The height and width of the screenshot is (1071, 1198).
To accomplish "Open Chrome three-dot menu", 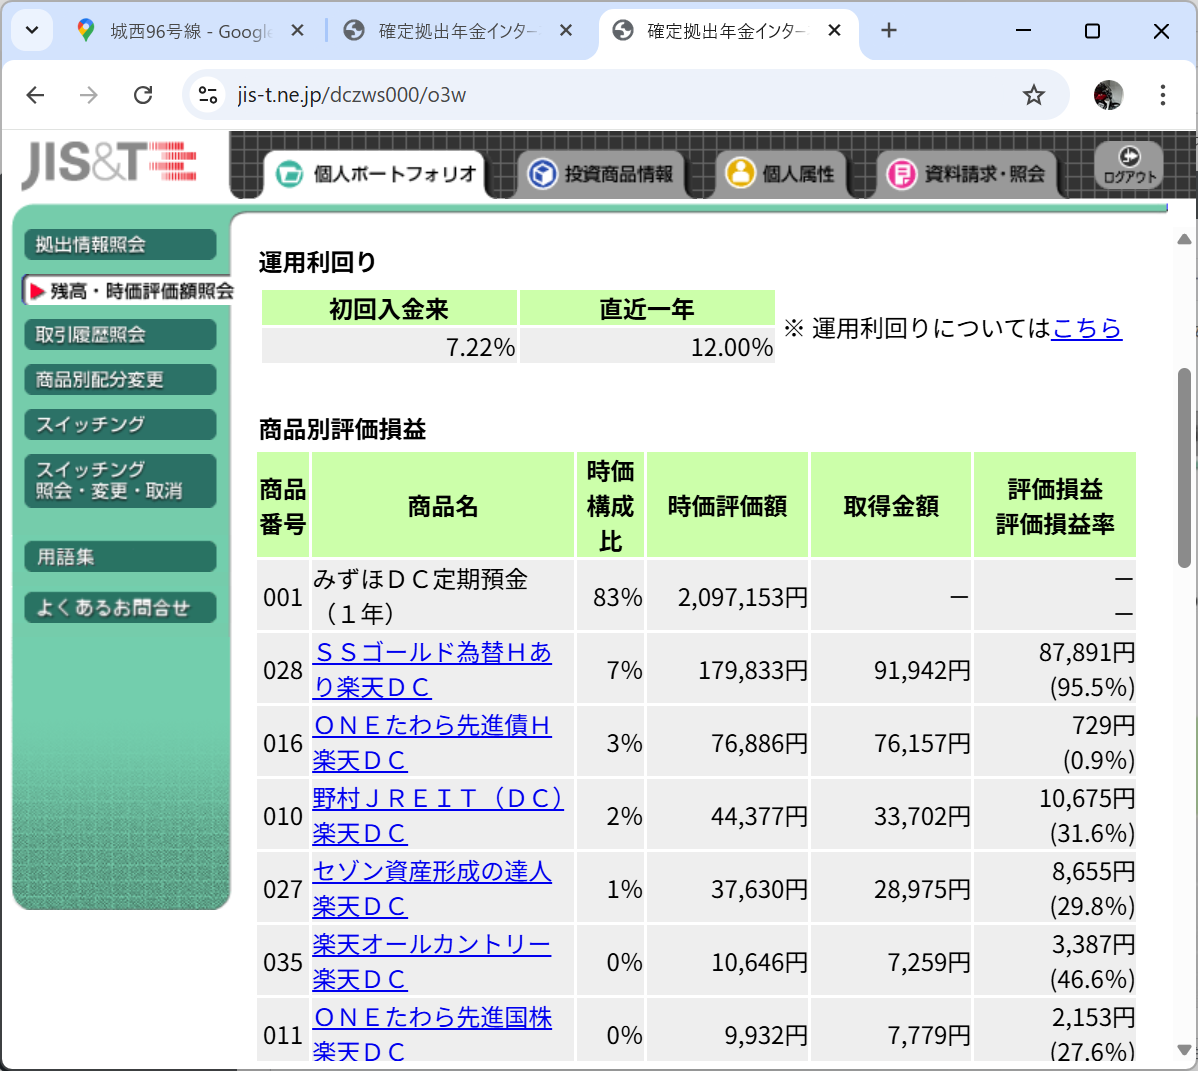I will pos(1162,95).
